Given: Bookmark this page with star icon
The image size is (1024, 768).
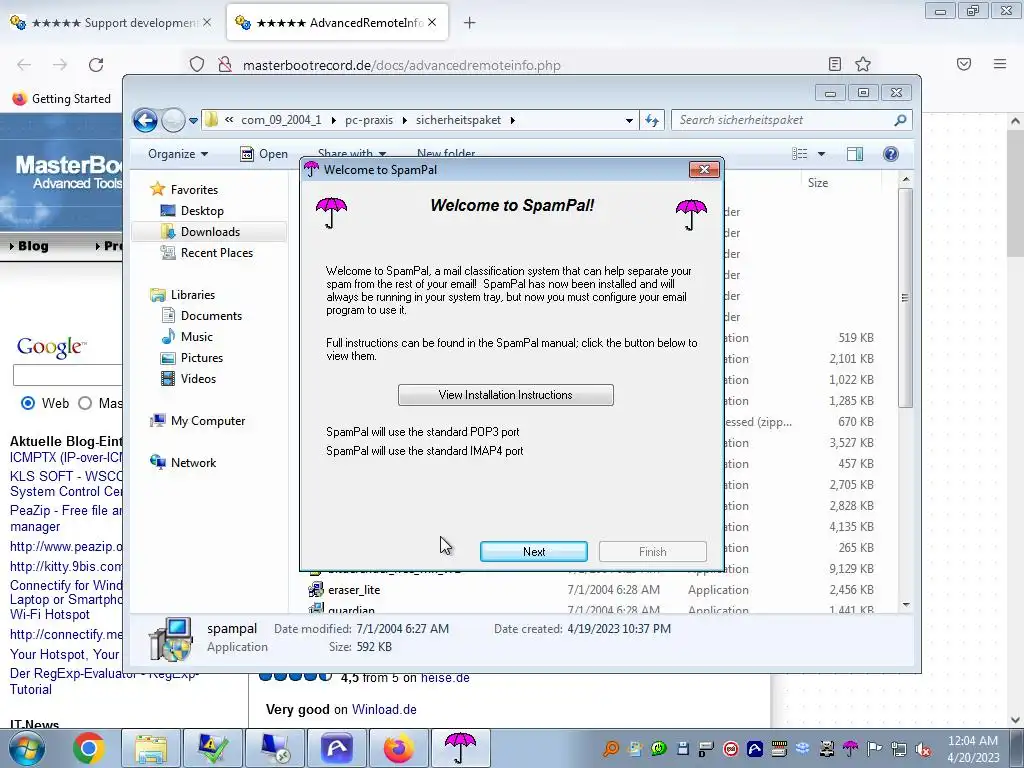Looking at the screenshot, I should (x=863, y=64).
